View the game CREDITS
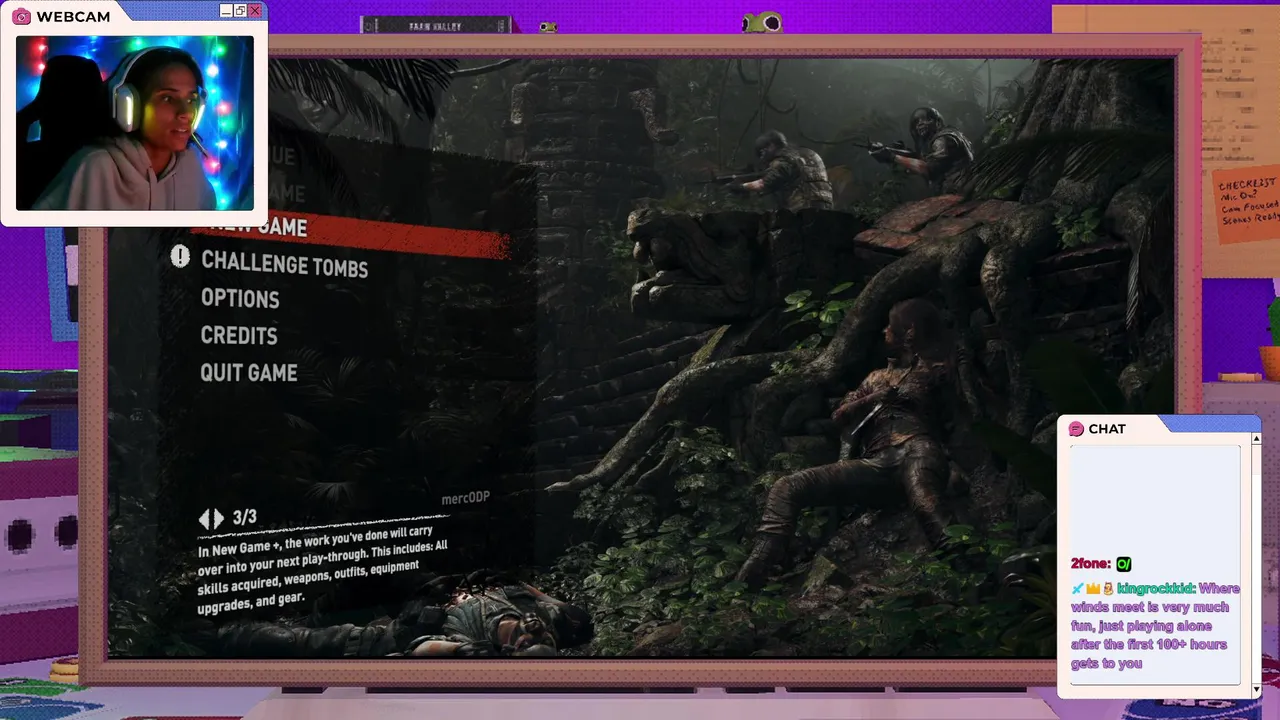The image size is (1280, 720). pyautogui.click(x=239, y=336)
